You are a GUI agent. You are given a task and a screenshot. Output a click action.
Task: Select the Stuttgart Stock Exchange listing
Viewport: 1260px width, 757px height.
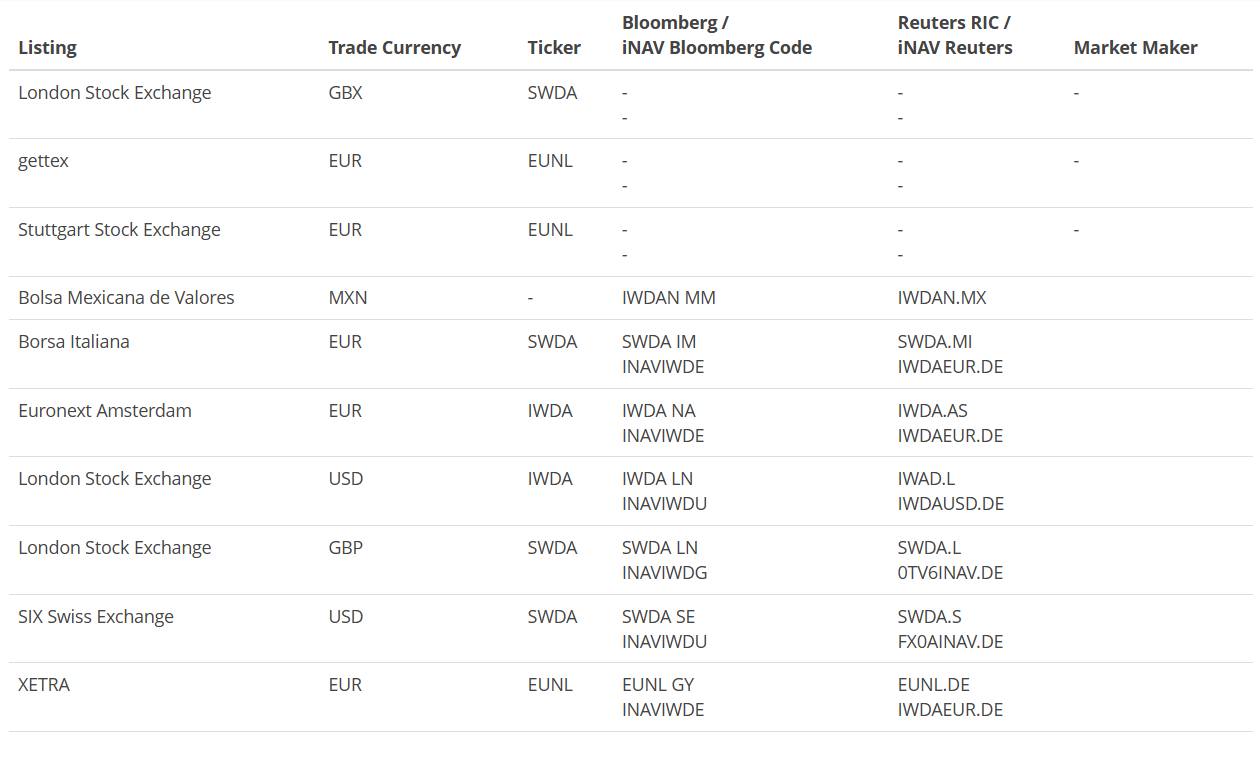pos(119,230)
